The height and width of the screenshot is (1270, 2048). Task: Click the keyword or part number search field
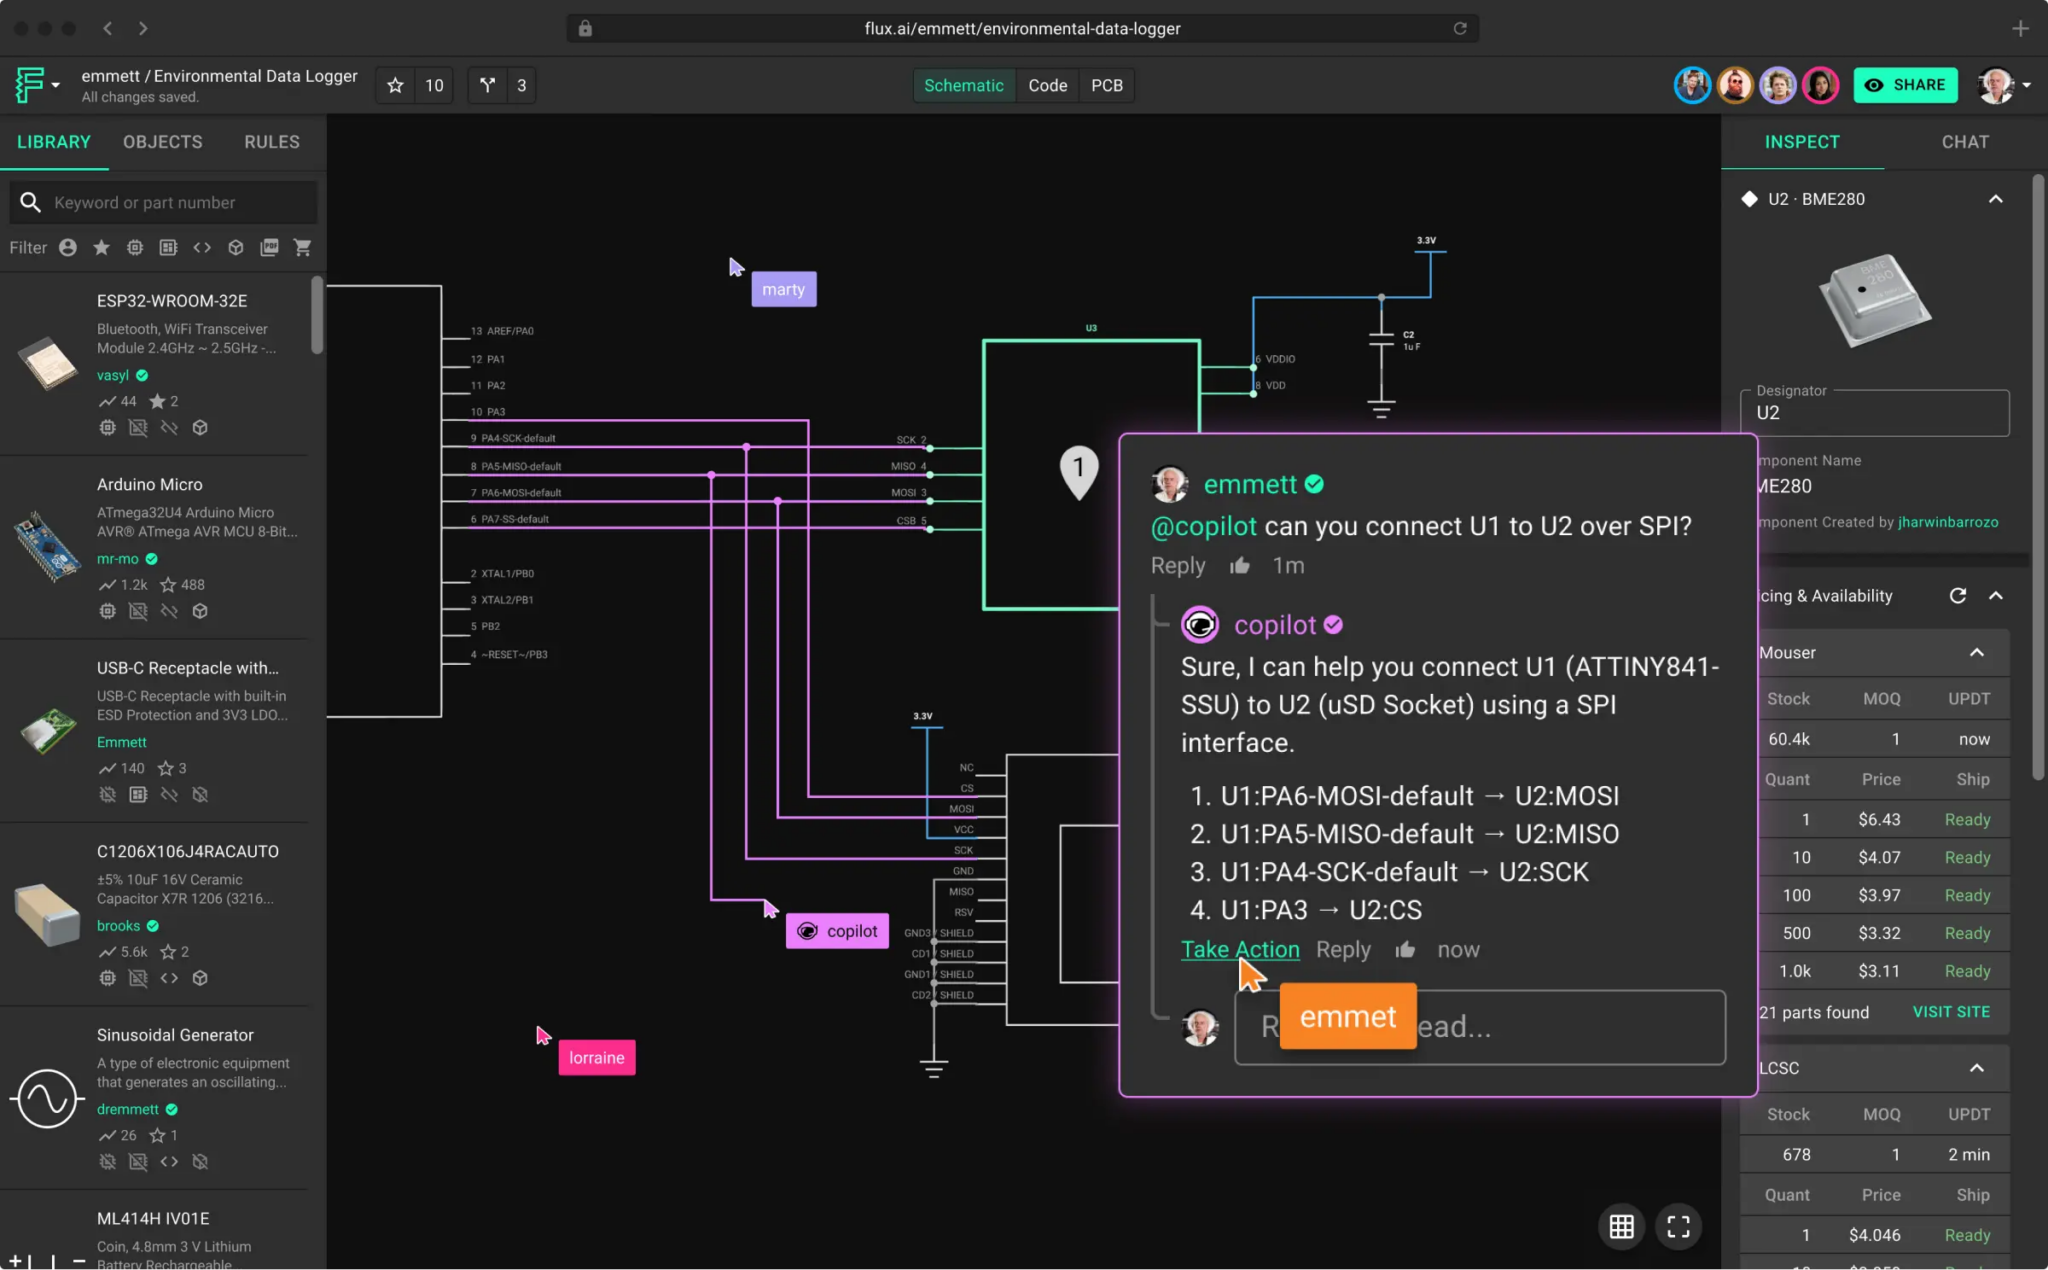(163, 202)
